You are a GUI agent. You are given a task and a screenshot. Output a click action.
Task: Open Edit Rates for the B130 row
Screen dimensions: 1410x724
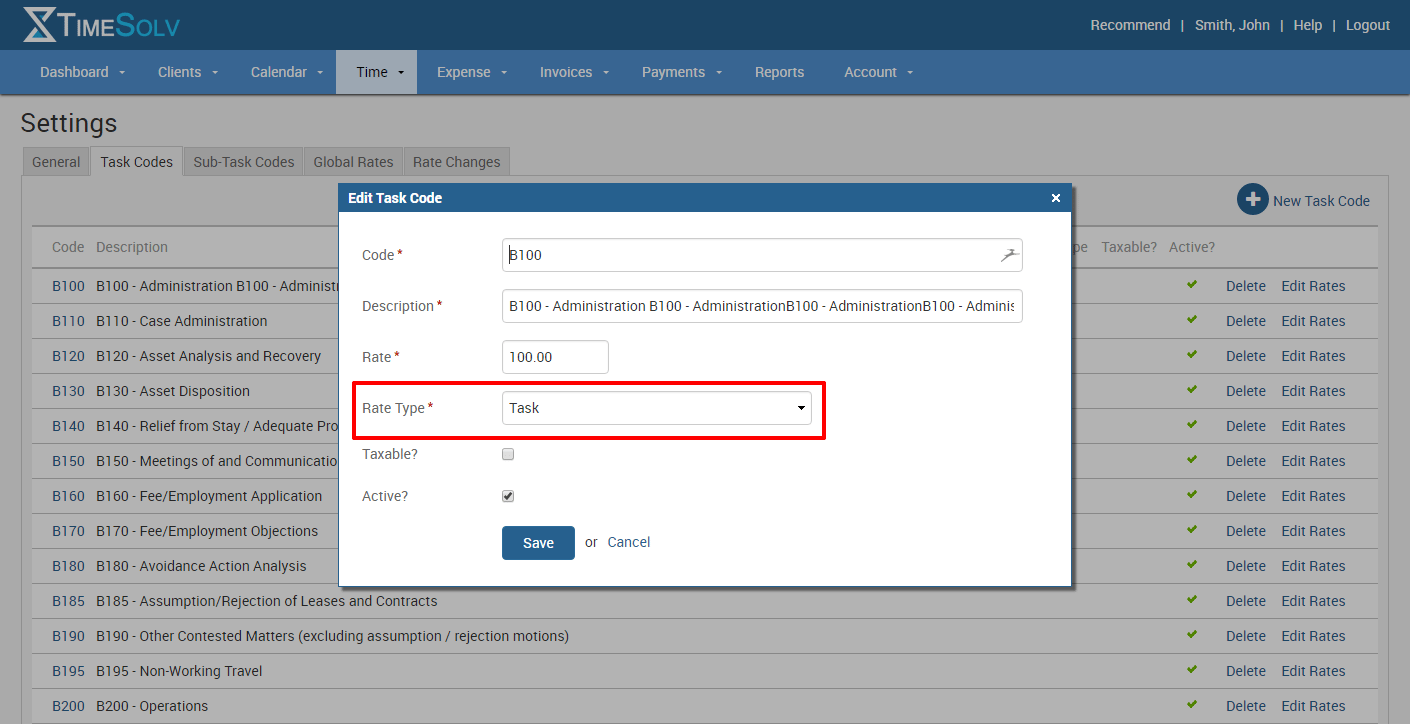[x=1313, y=390]
